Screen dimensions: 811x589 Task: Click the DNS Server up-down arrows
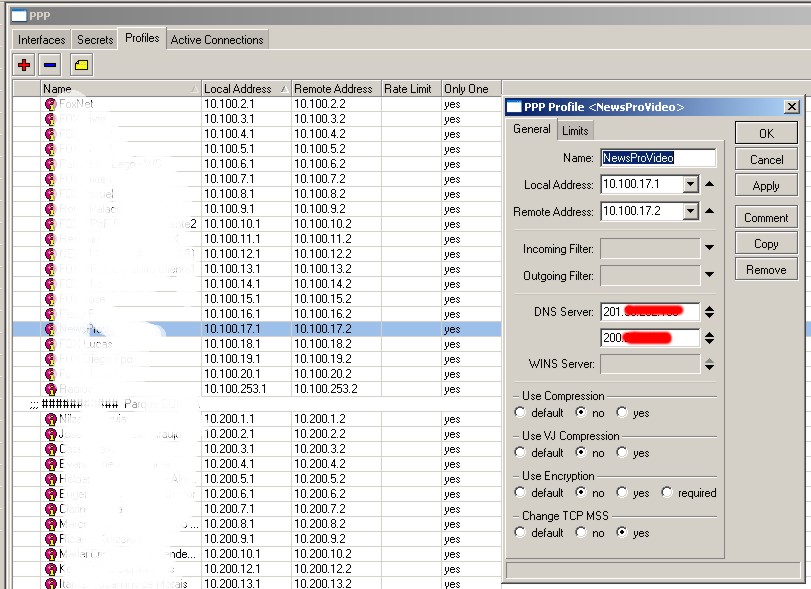709,312
